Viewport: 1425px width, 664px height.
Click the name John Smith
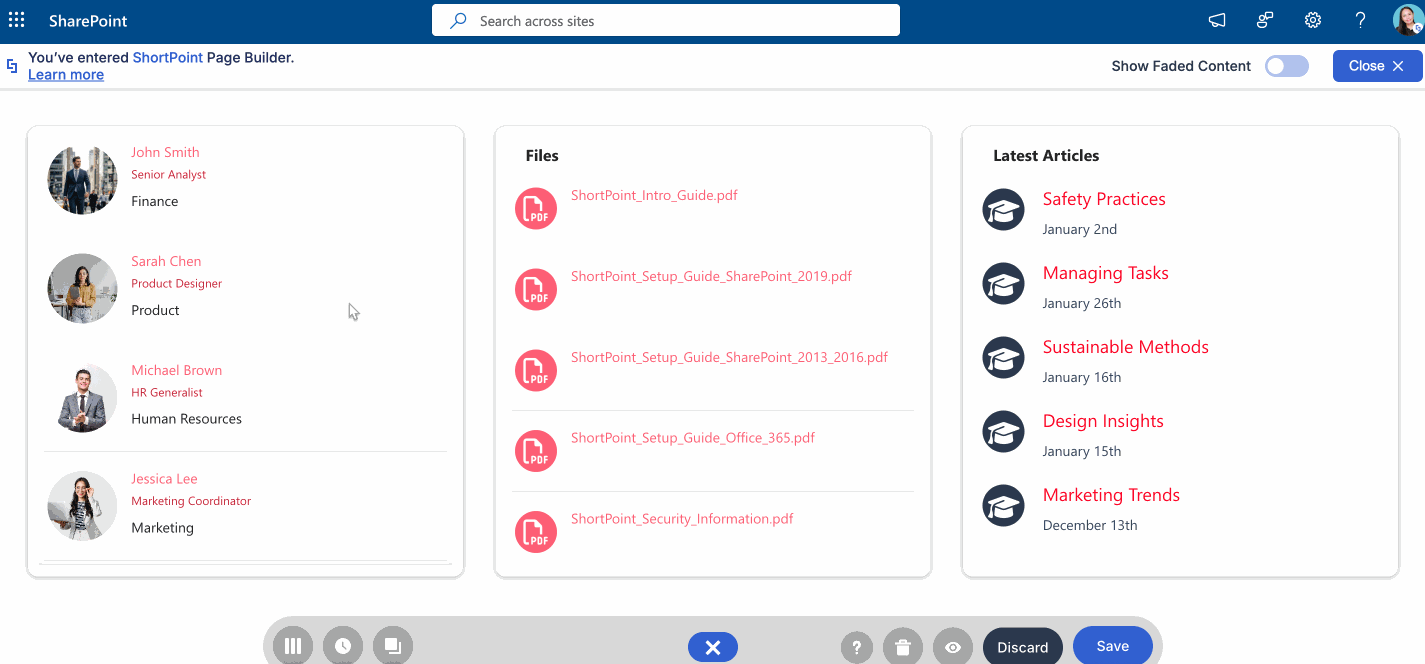[165, 152]
